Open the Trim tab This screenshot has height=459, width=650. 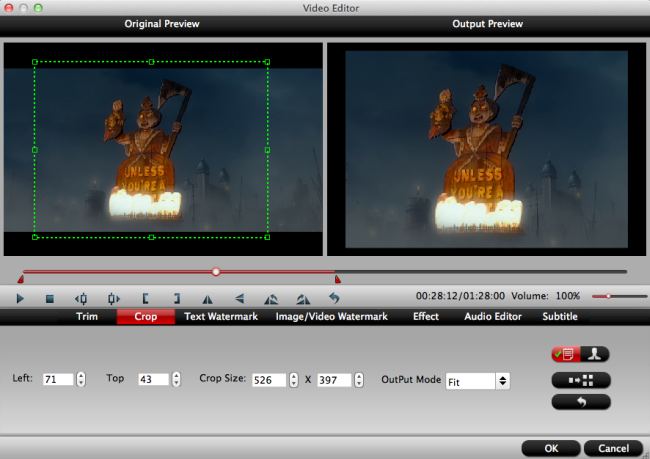point(87,316)
